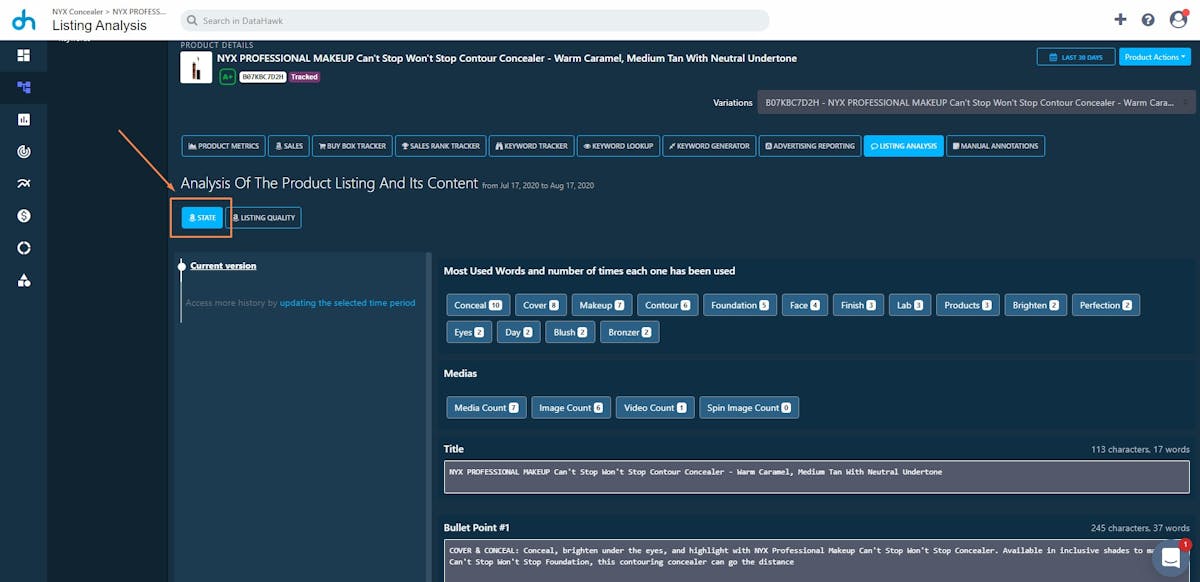1200x582 pixels.
Task: Open the Keyword Lookup tab
Action: click(618, 146)
